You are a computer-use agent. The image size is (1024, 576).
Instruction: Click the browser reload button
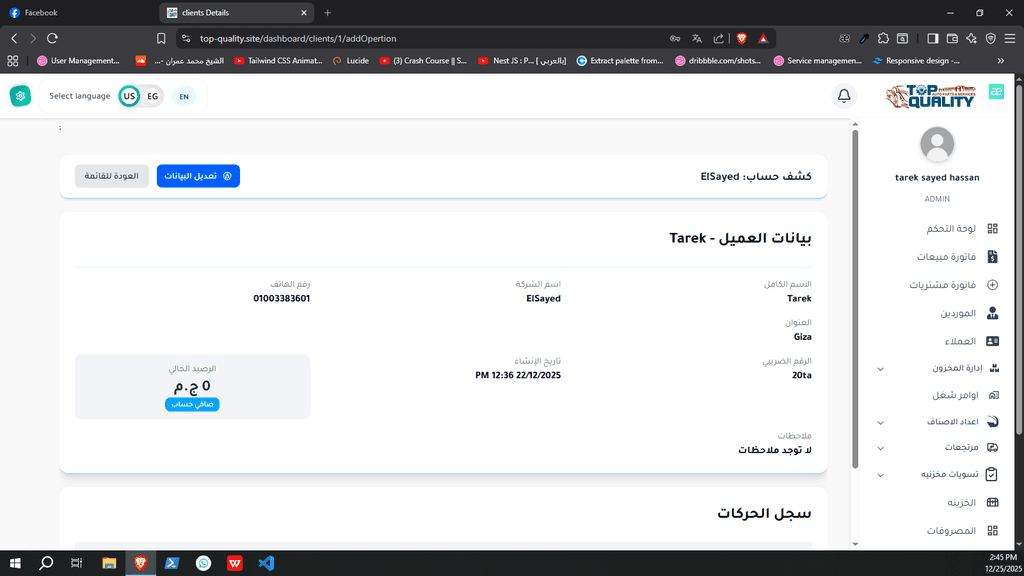(52, 39)
